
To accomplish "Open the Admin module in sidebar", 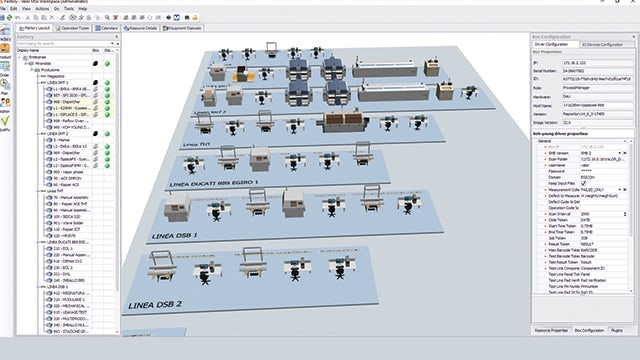I will pyautogui.click(x=5, y=104).
